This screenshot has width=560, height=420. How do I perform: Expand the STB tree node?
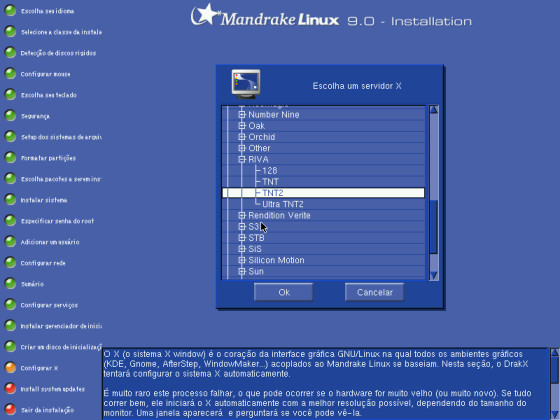coord(242,238)
